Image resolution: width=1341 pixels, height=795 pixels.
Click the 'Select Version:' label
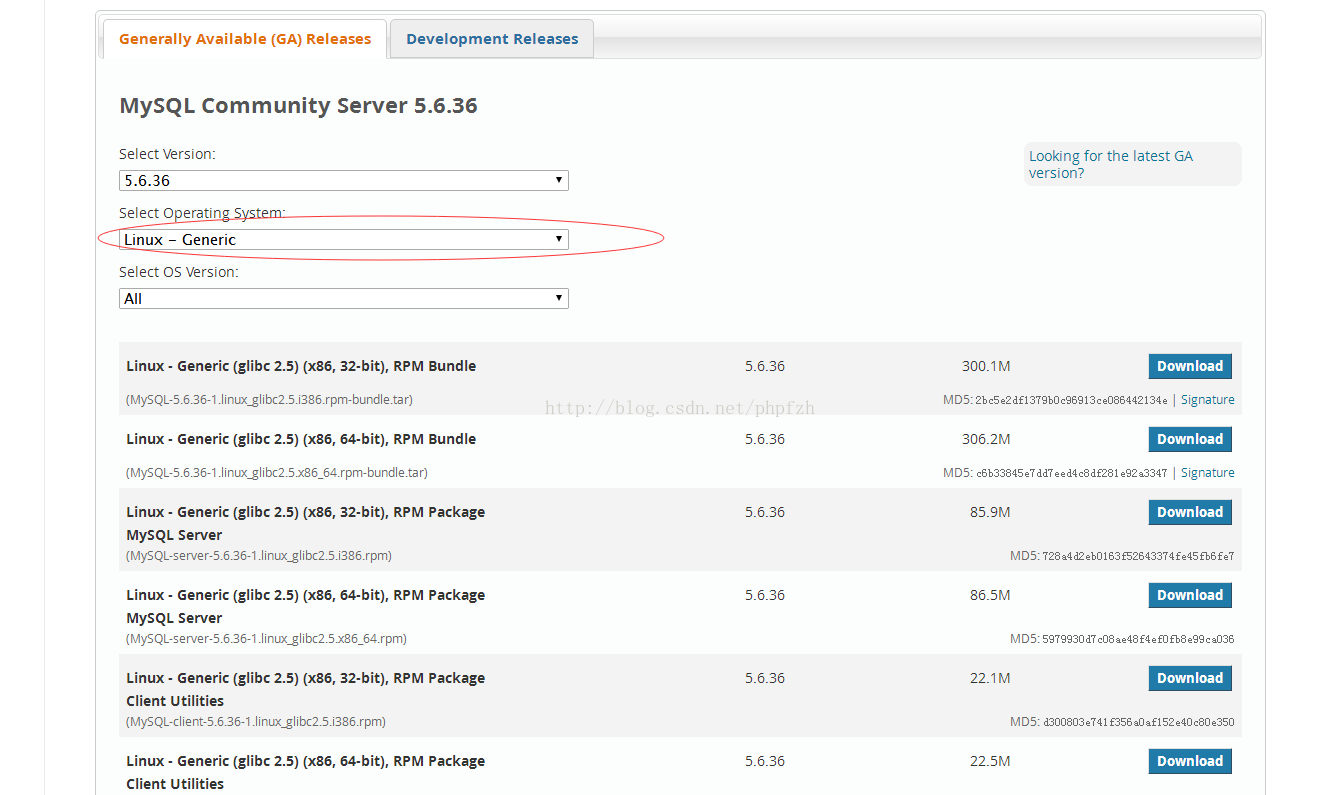click(x=167, y=154)
